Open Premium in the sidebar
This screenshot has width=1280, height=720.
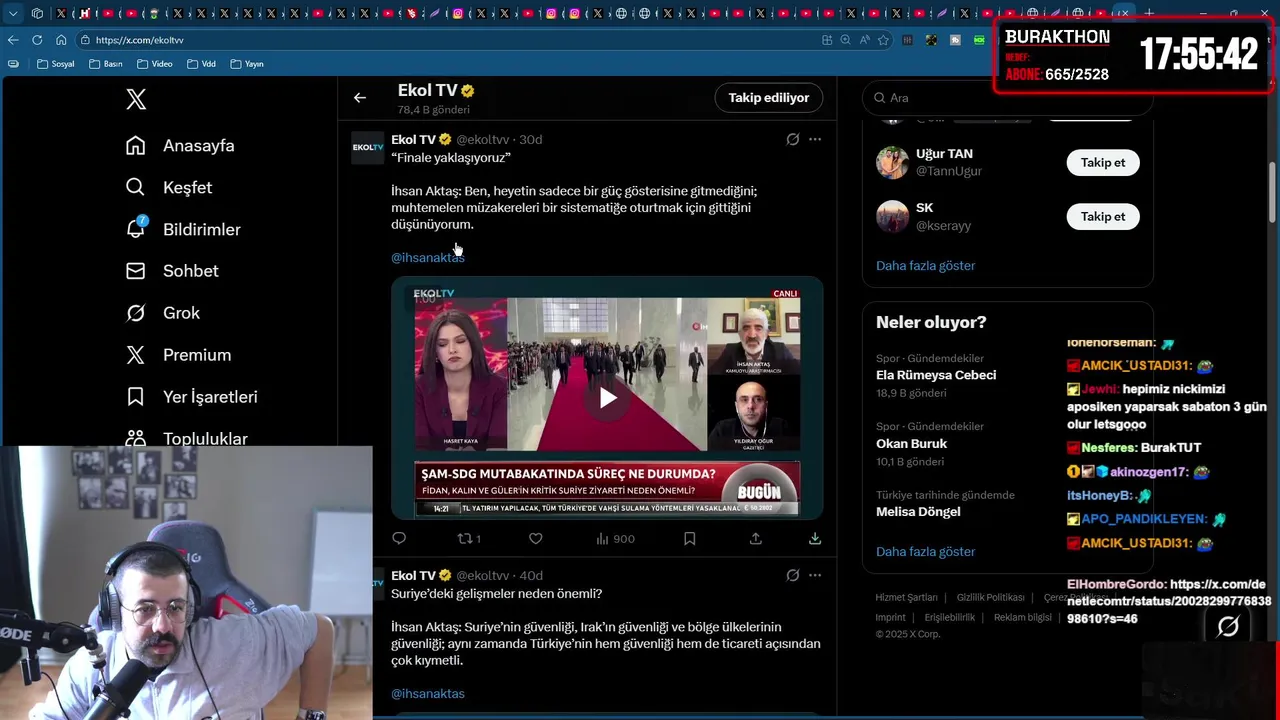pyautogui.click(x=178, y=355)
